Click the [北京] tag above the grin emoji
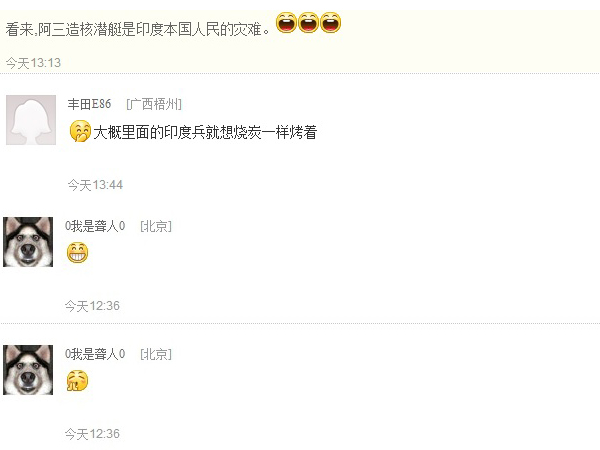 [156, 226]
